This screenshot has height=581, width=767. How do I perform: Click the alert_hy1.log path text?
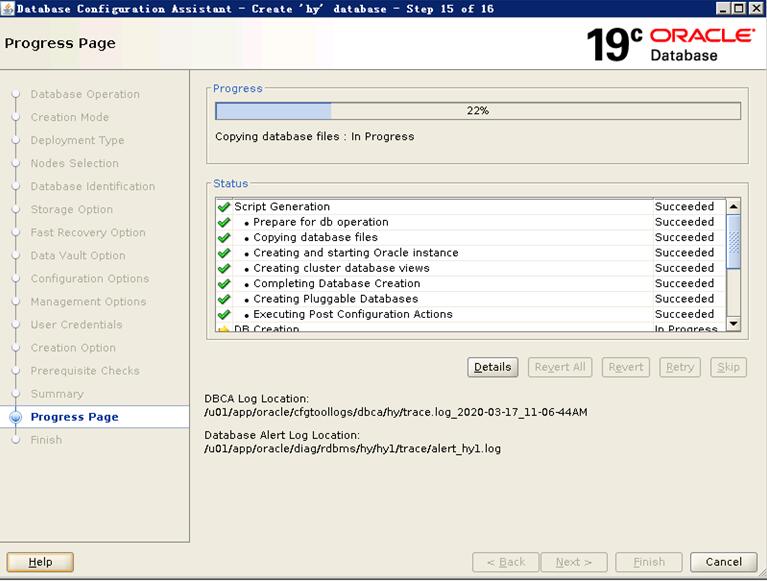pos(352,448)
